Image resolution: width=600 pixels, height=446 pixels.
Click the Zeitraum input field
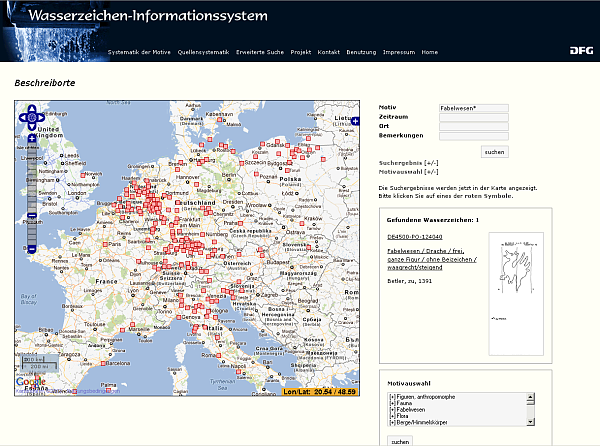click(473, 117)
